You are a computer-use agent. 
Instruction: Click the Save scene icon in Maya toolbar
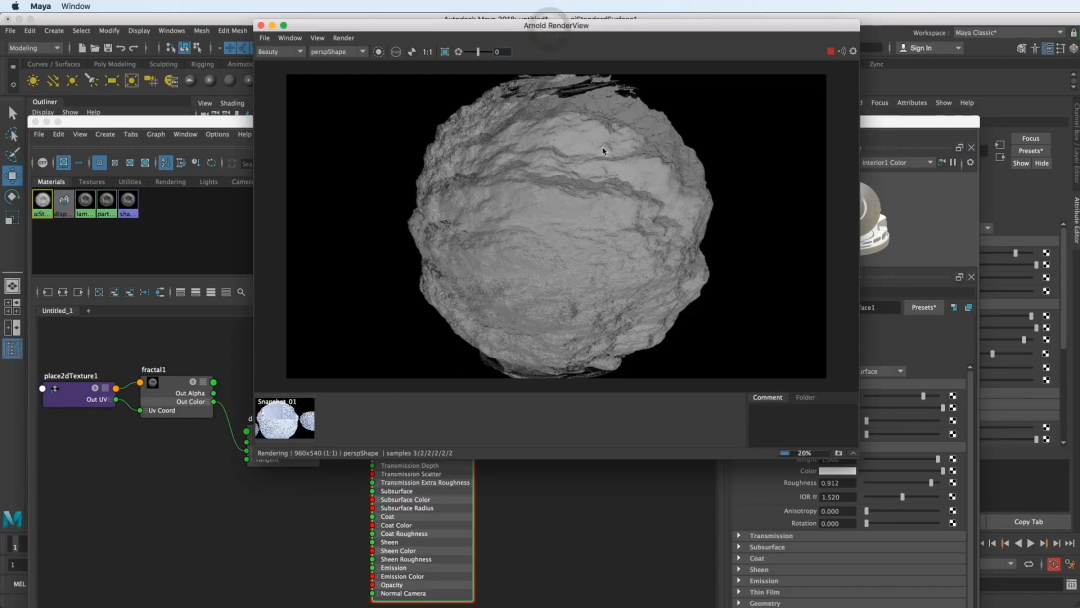pos(108,48)
